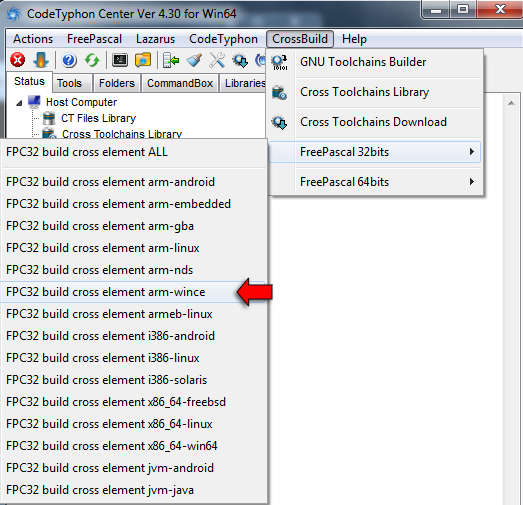Select Cross Toolchains Library menu entry
Viewport: 523px width, 505px height.
pyautogui.click(x=376, y=92)
